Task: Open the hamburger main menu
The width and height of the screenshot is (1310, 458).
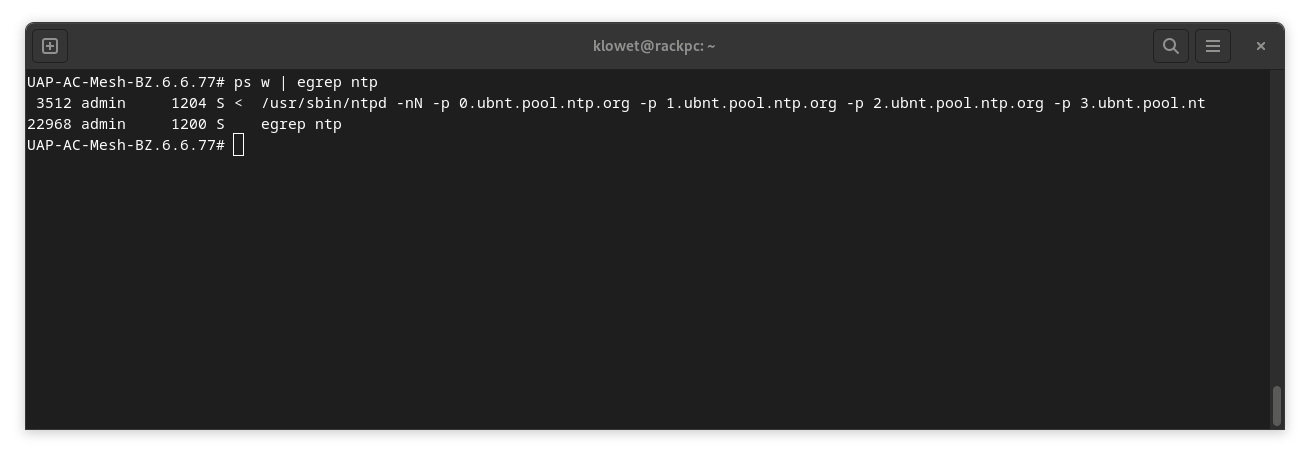Action: [x=1213, y=46]
